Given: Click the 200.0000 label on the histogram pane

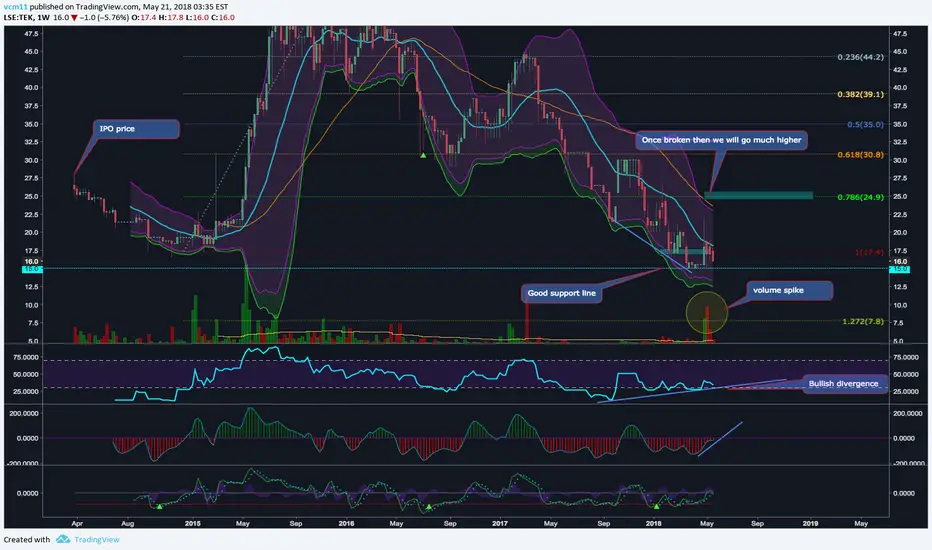Looking at the screenshot, I should tap(907, 413).
